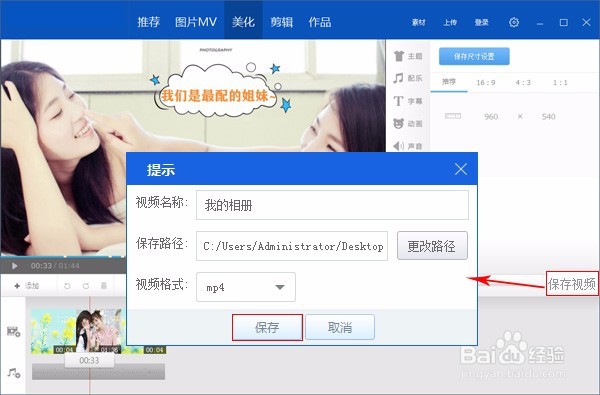This screenshot has height=395, width=600.
Task: Click the video preview progress bar
Action: coord(63,256)
